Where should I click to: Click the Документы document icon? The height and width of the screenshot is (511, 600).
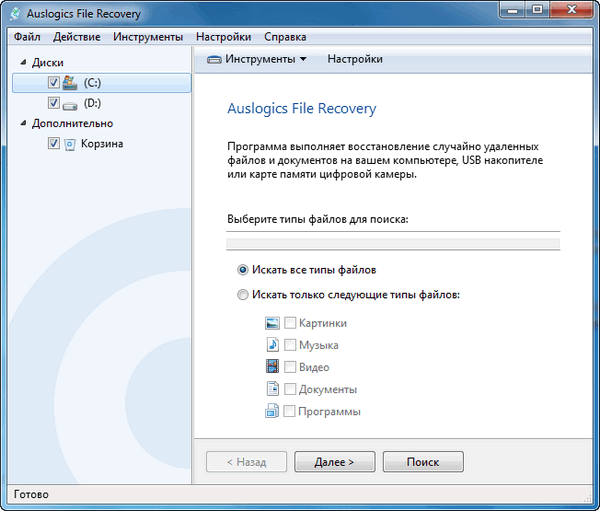click(x=272, y=389)
